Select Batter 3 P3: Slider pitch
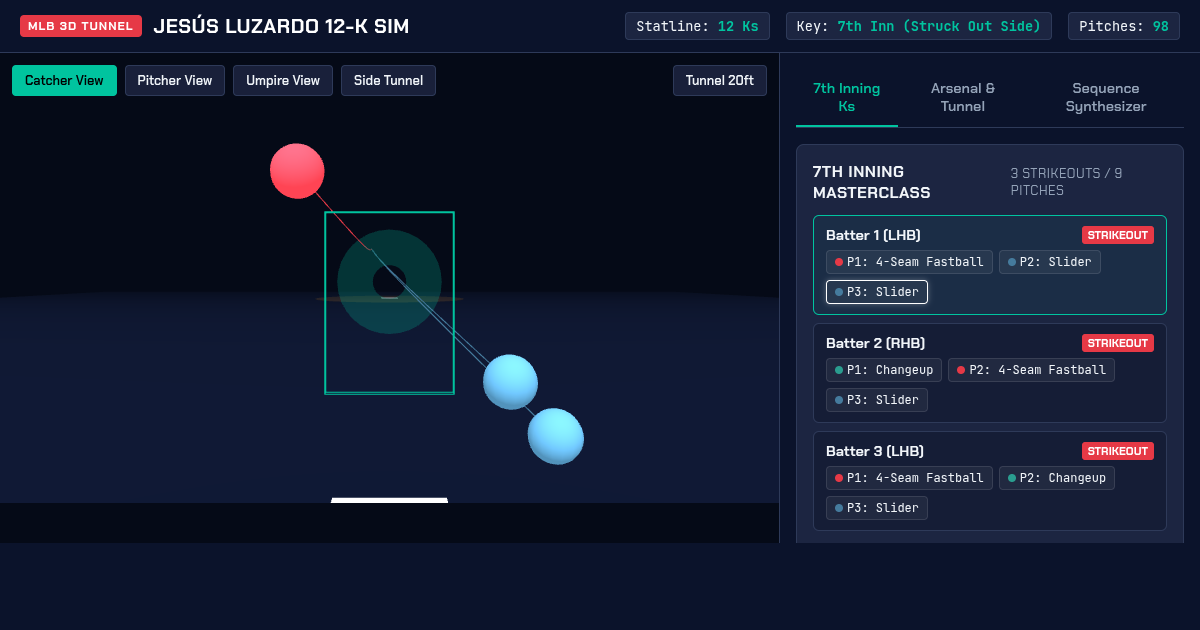The image size is (1200, 630). coord(877,508)
